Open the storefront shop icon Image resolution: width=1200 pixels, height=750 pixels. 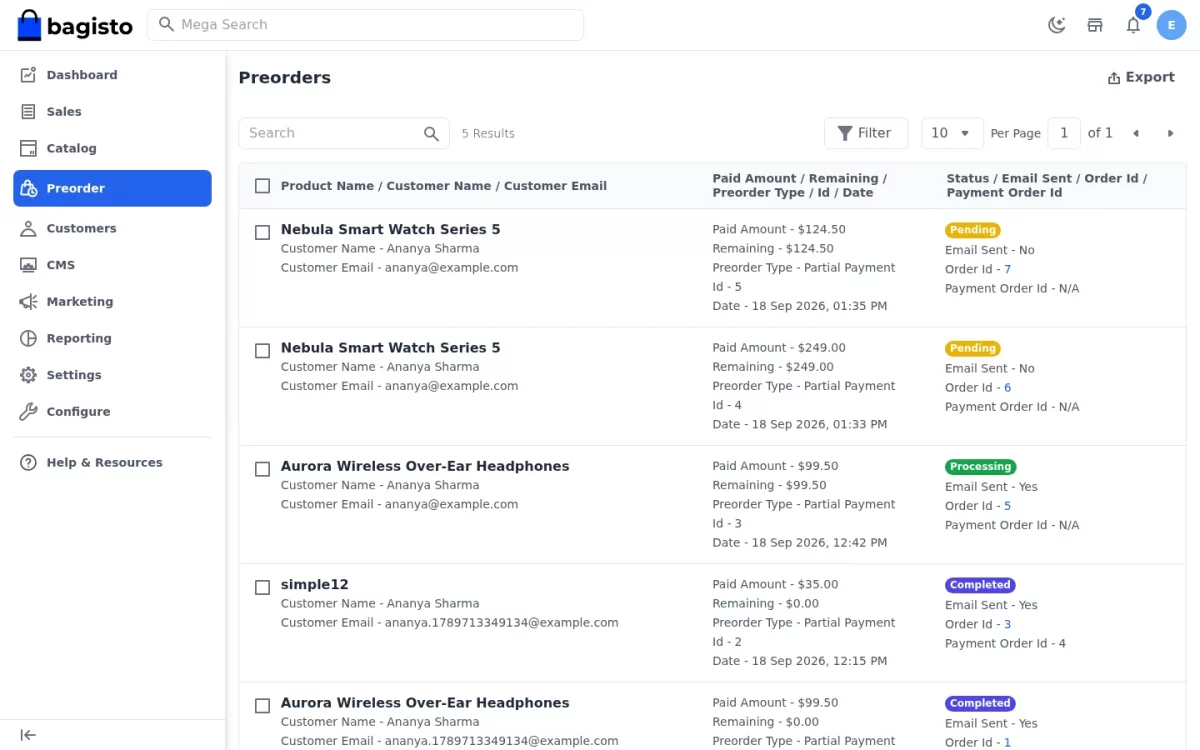[1095, 25]
